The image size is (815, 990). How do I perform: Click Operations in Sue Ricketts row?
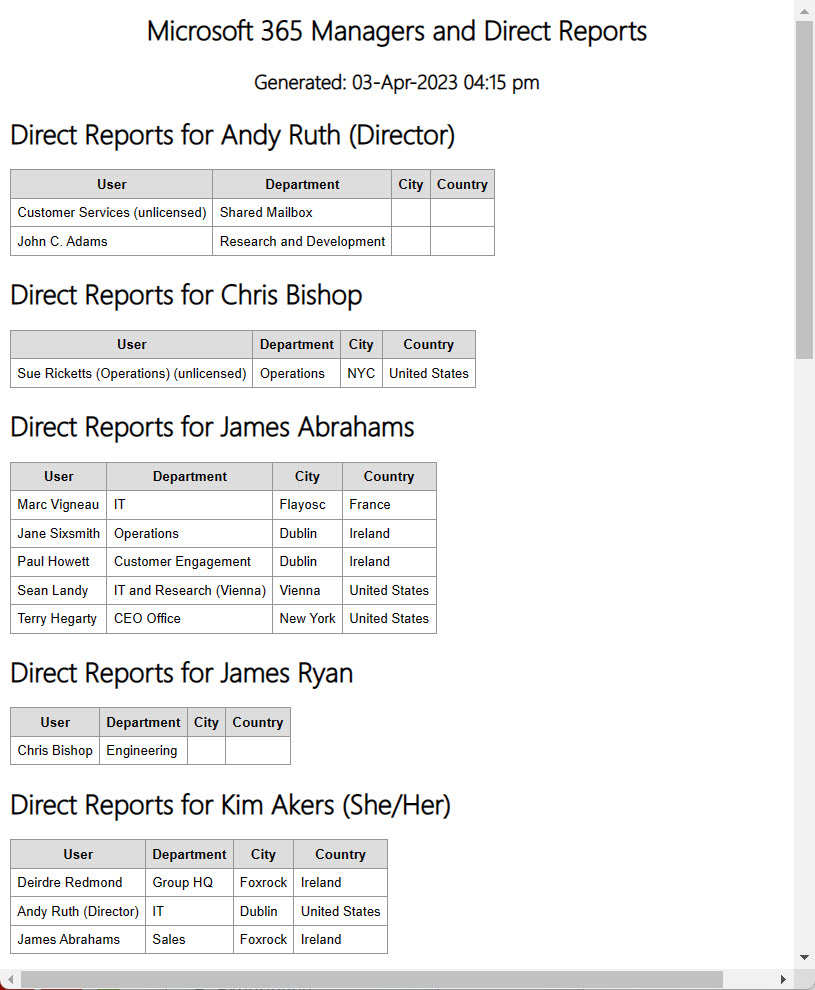point(297,373)
